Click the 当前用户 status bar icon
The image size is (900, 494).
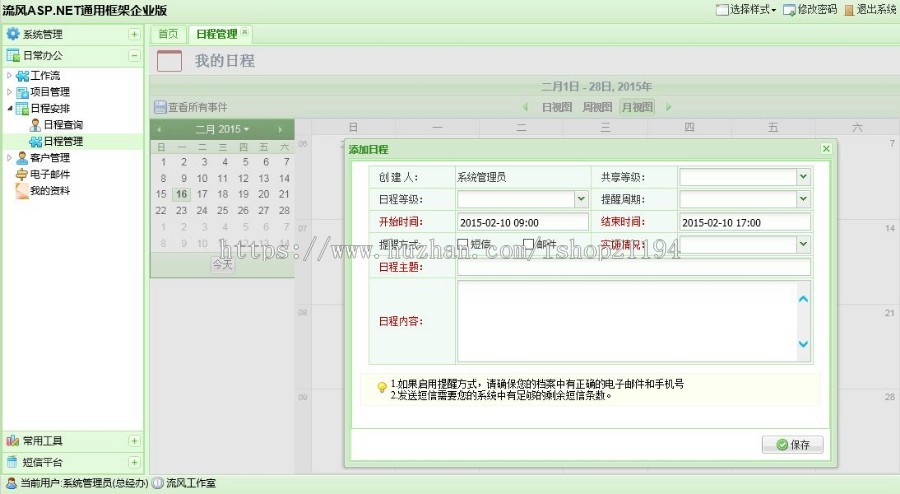11,483
